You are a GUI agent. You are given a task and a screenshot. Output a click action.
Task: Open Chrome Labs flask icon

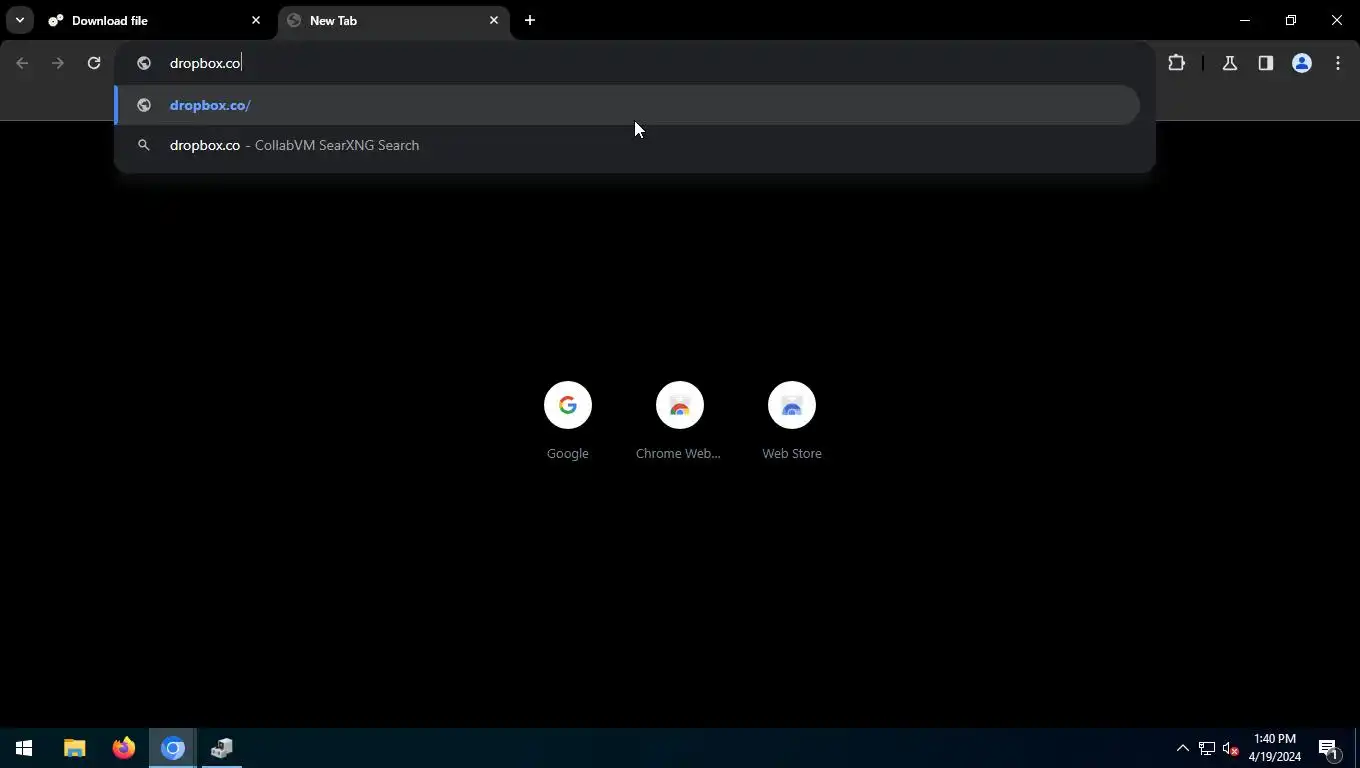1230,63
